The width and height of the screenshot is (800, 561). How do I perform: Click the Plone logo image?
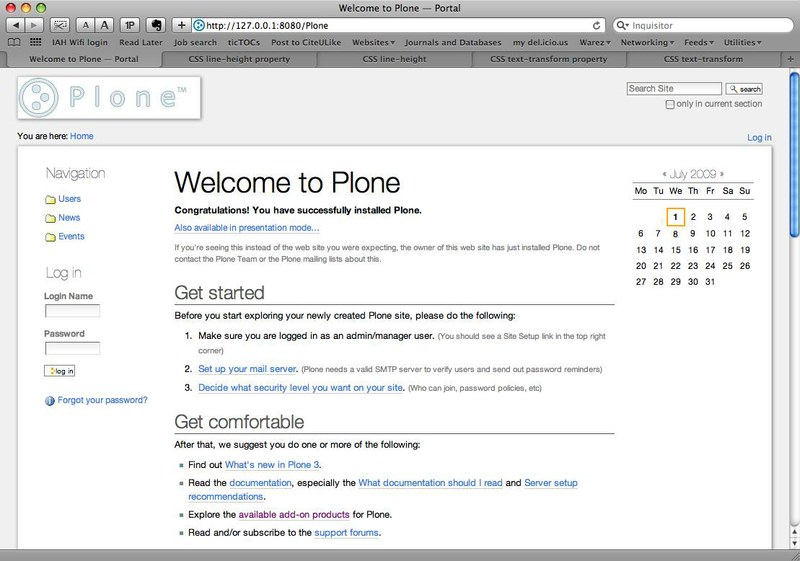109,97
